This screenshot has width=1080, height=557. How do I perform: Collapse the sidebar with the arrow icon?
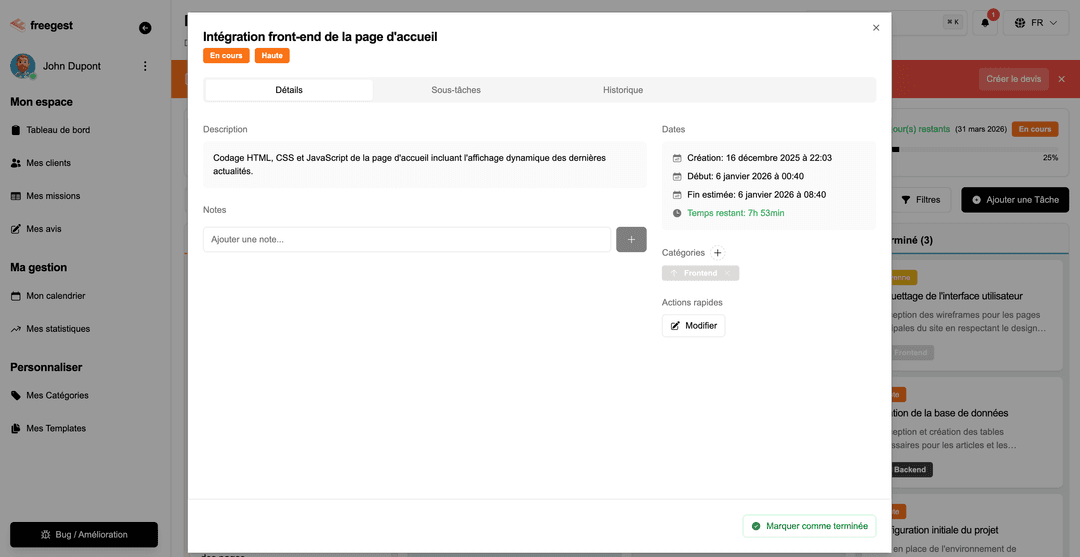click(x=145, y=28)
